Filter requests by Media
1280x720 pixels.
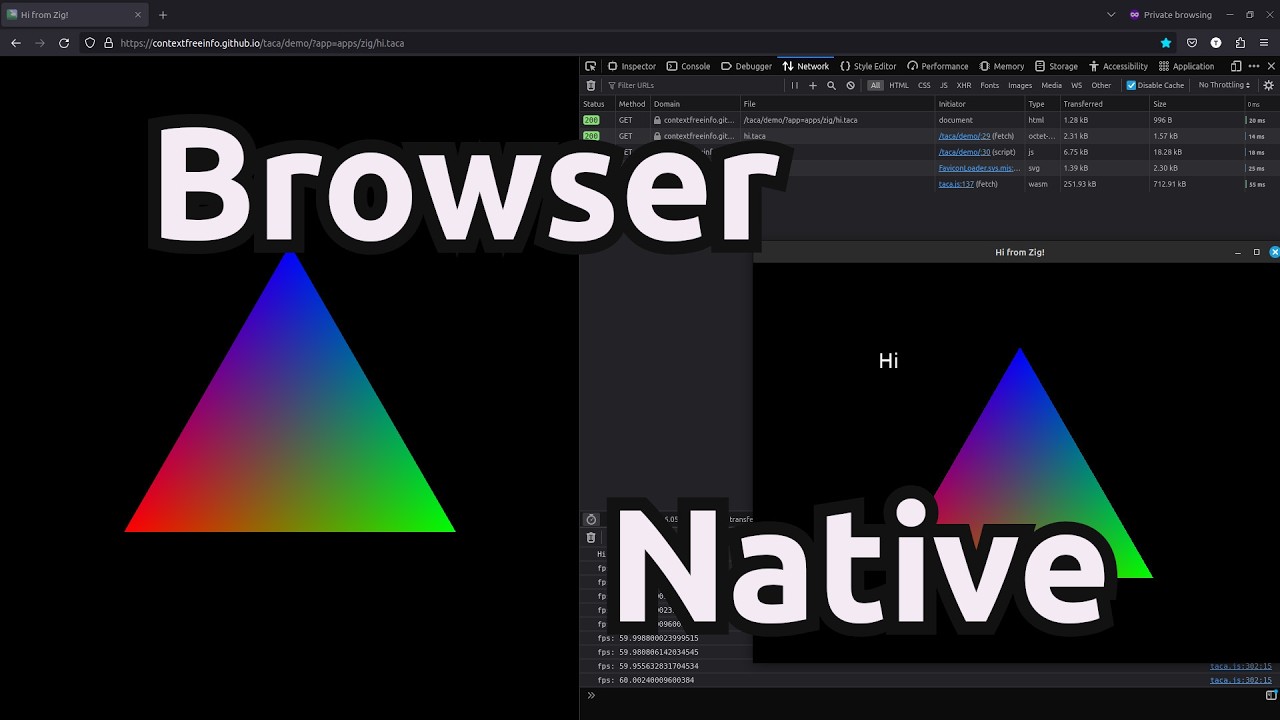pyautogui.click(x=1051, y=85)
